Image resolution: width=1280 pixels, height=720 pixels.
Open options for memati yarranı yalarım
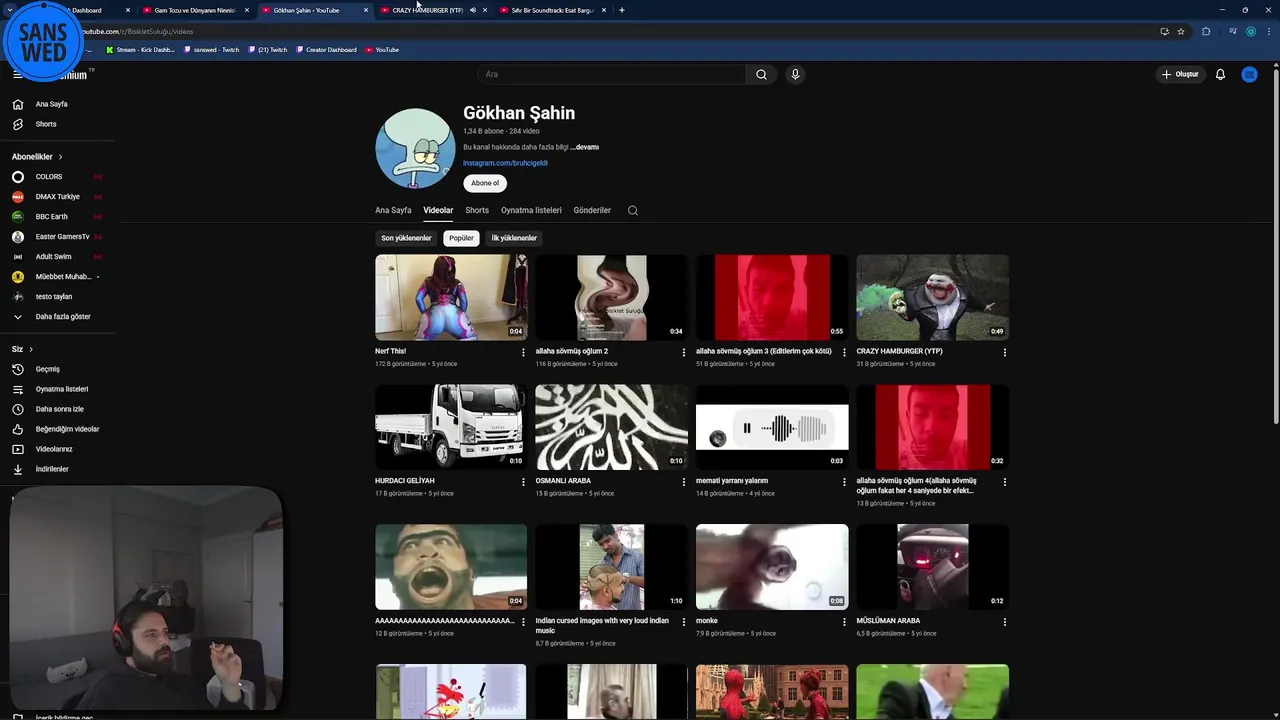(844, 481)
